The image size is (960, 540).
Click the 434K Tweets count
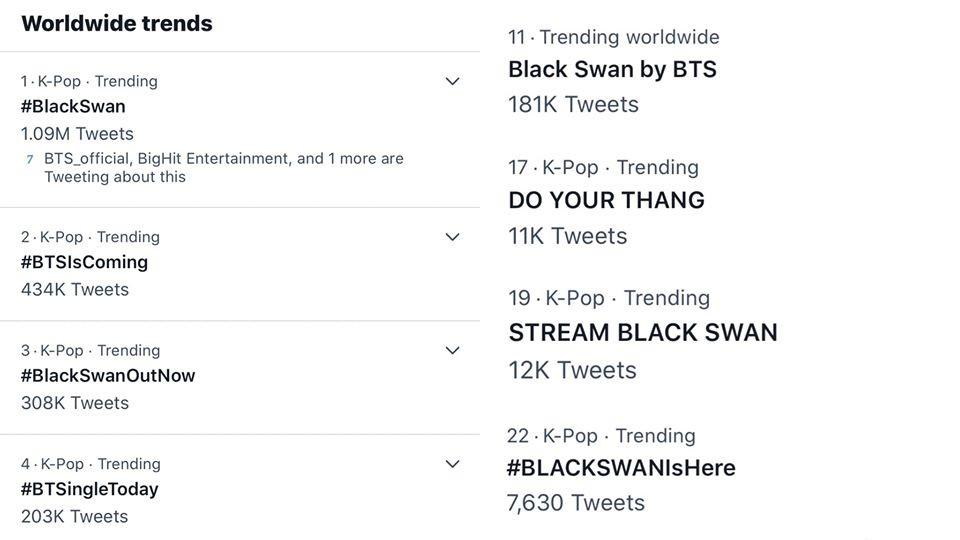click(75, 289)
